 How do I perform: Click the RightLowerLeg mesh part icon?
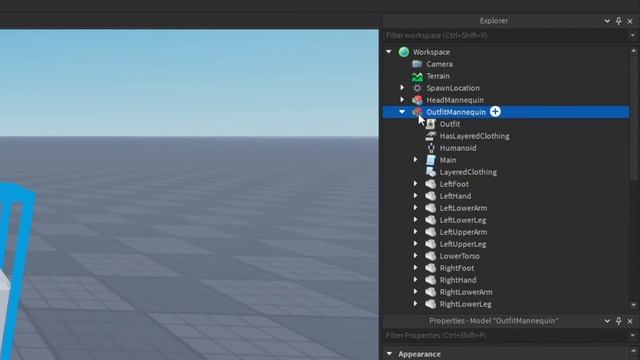[x=430, y=304]
